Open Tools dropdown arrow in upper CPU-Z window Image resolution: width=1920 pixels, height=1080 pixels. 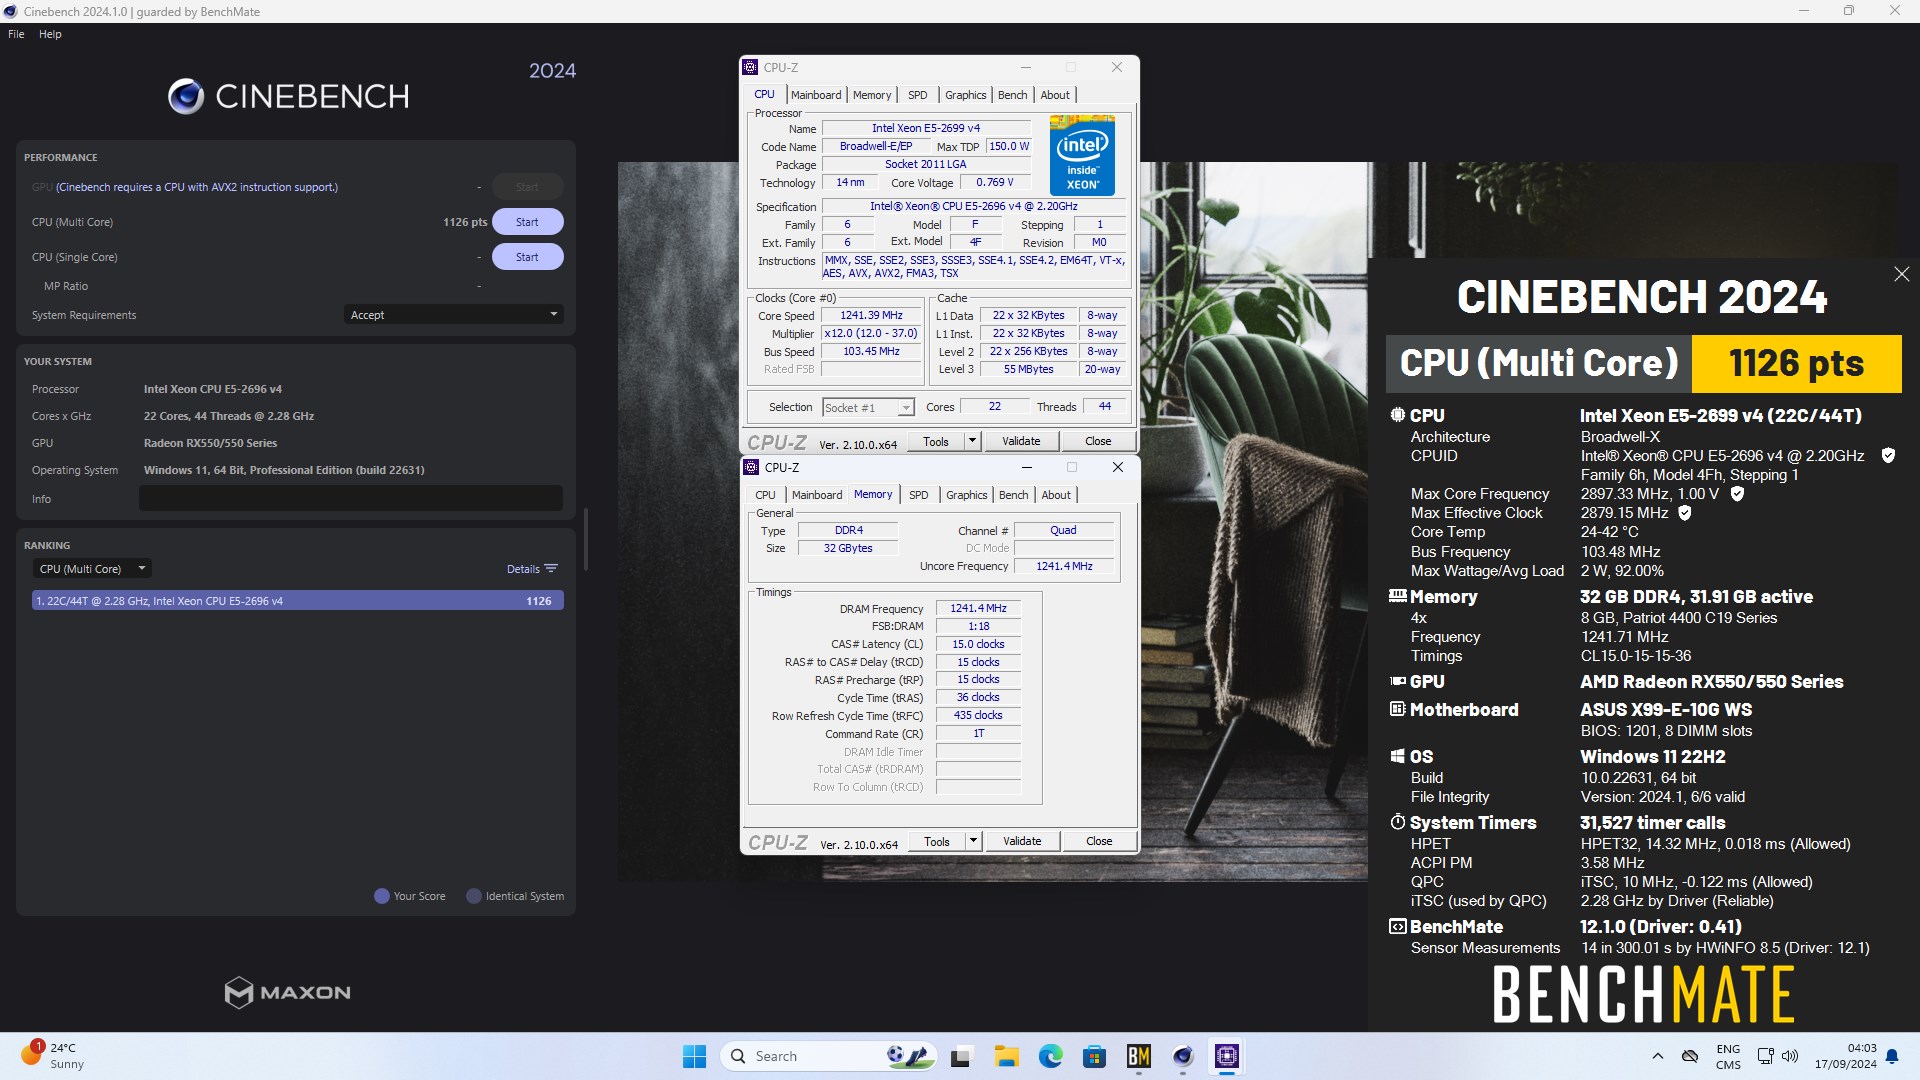click(x=971, y=441)
